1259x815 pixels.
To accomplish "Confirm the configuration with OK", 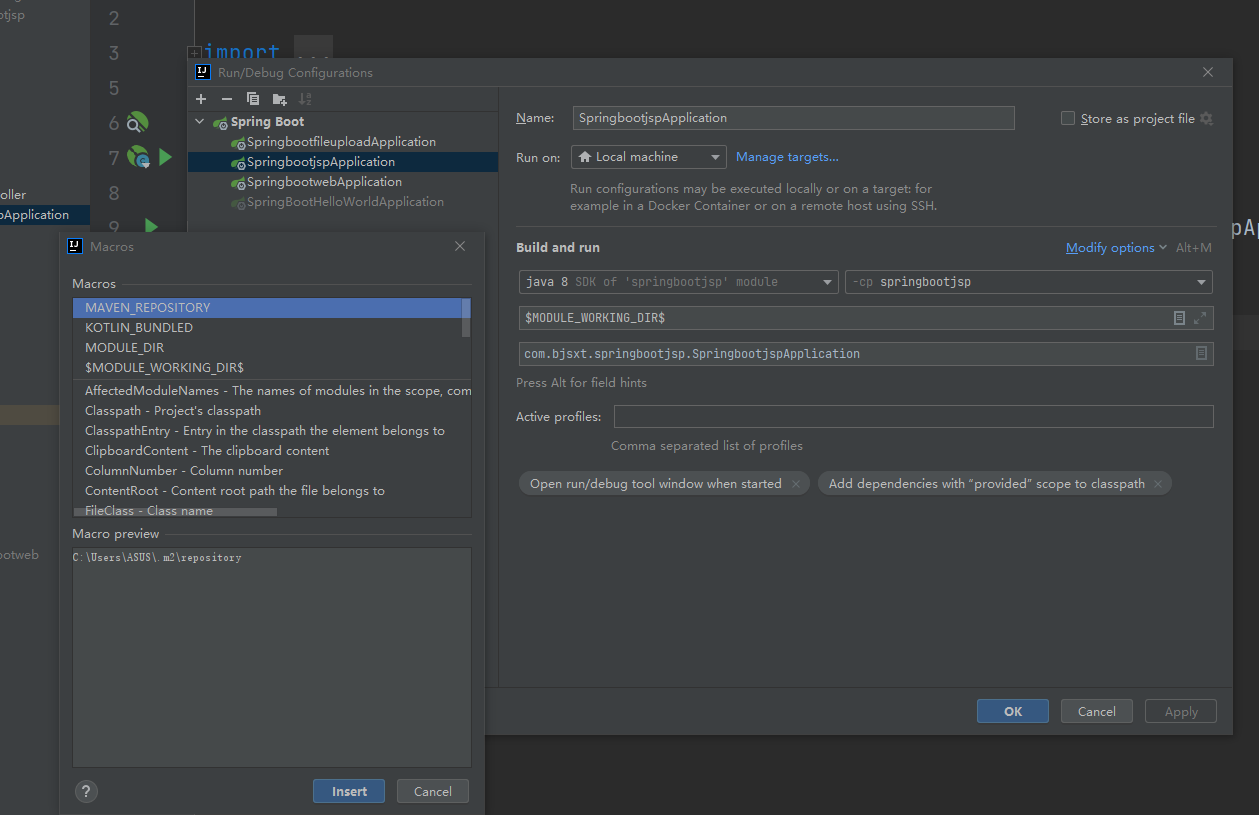I will coord(1013,712).
